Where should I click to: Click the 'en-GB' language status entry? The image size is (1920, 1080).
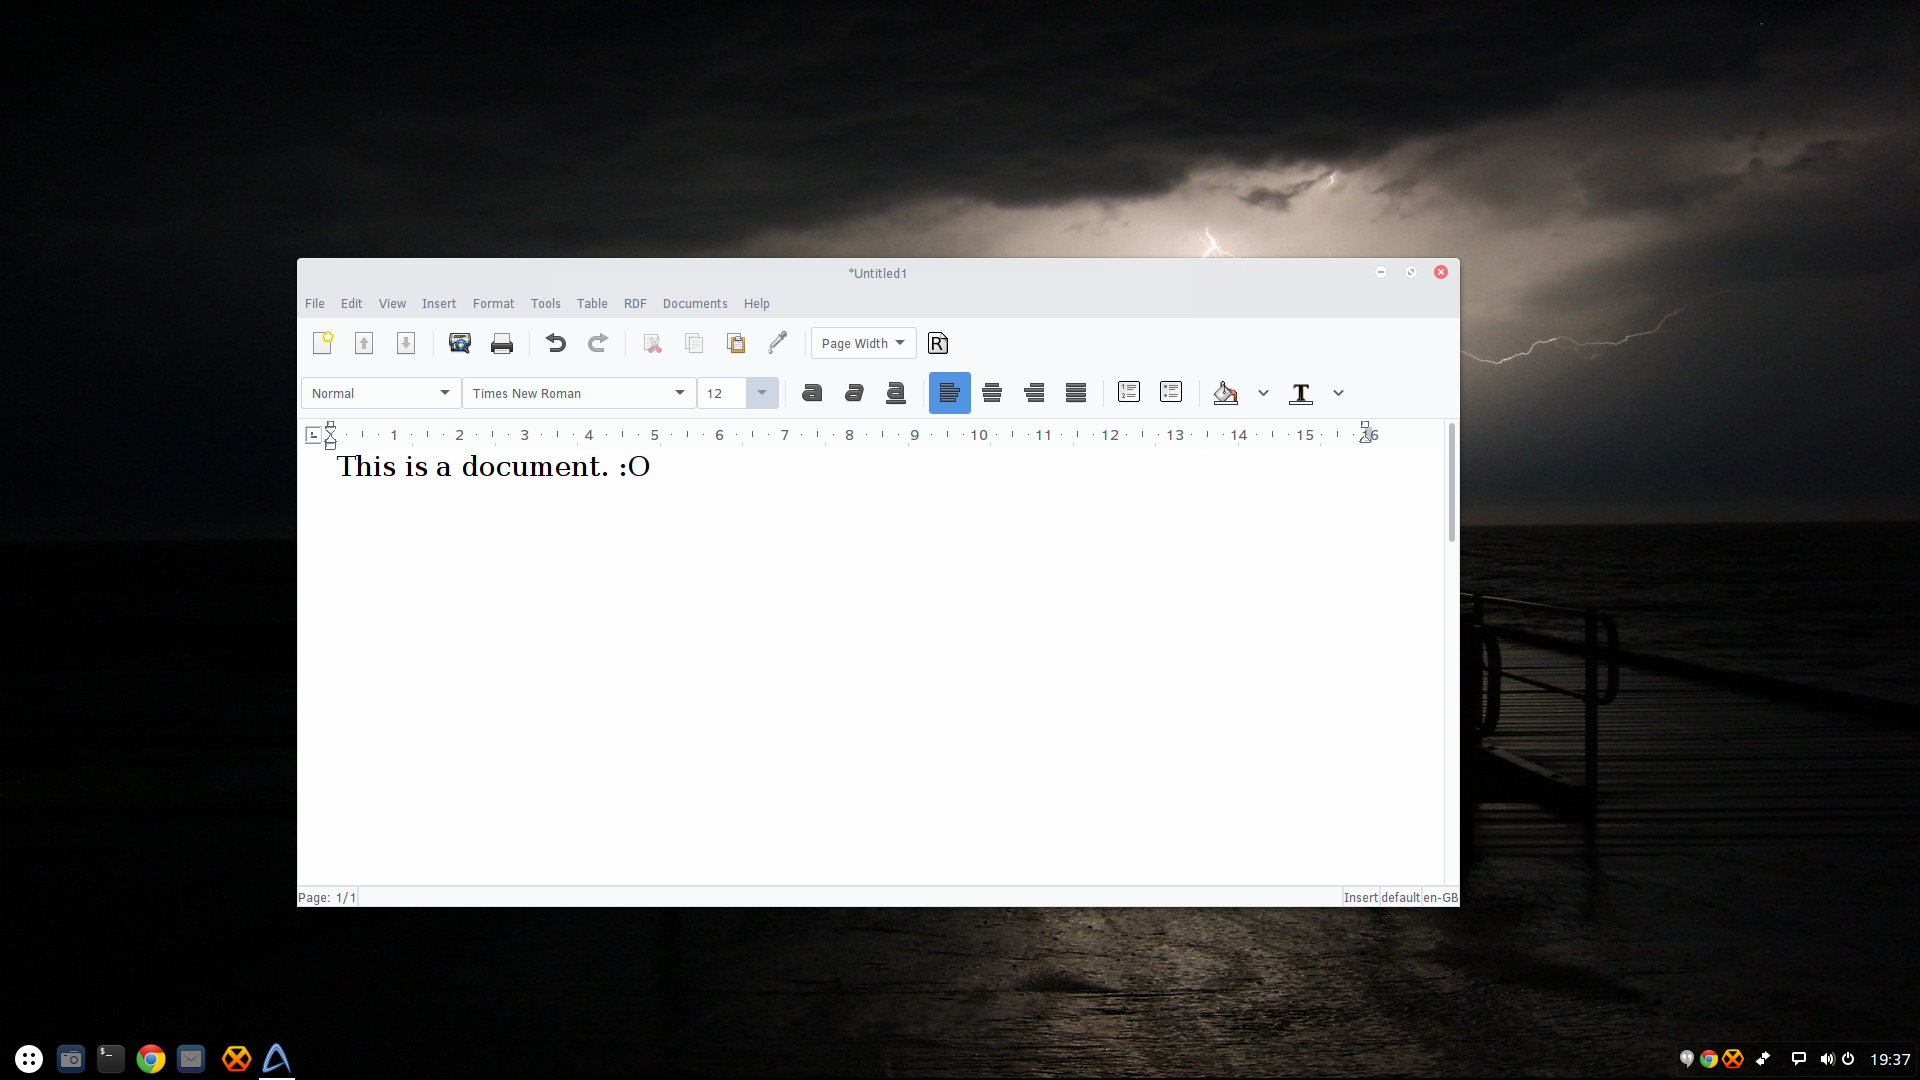click(x=1440, y=897)
